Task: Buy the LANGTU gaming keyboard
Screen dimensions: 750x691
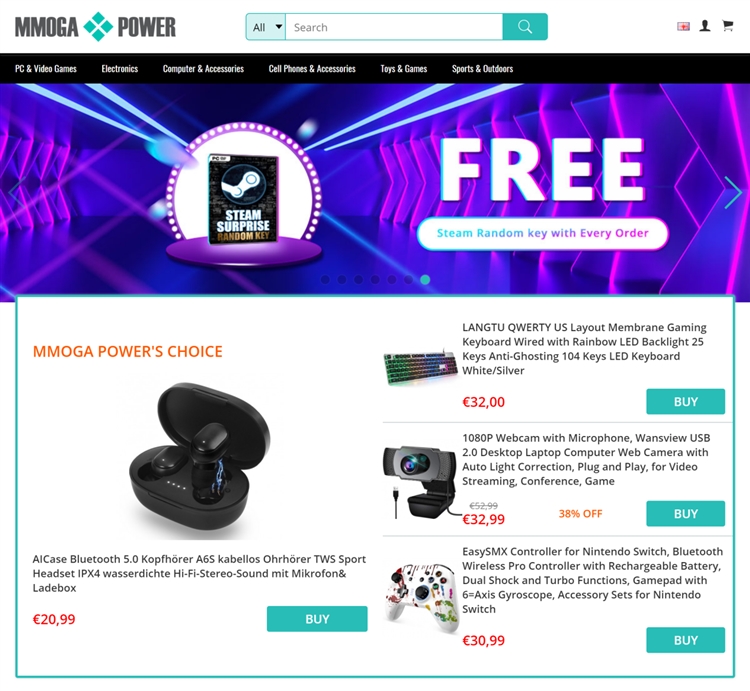Action: click(x=685, y=402)
